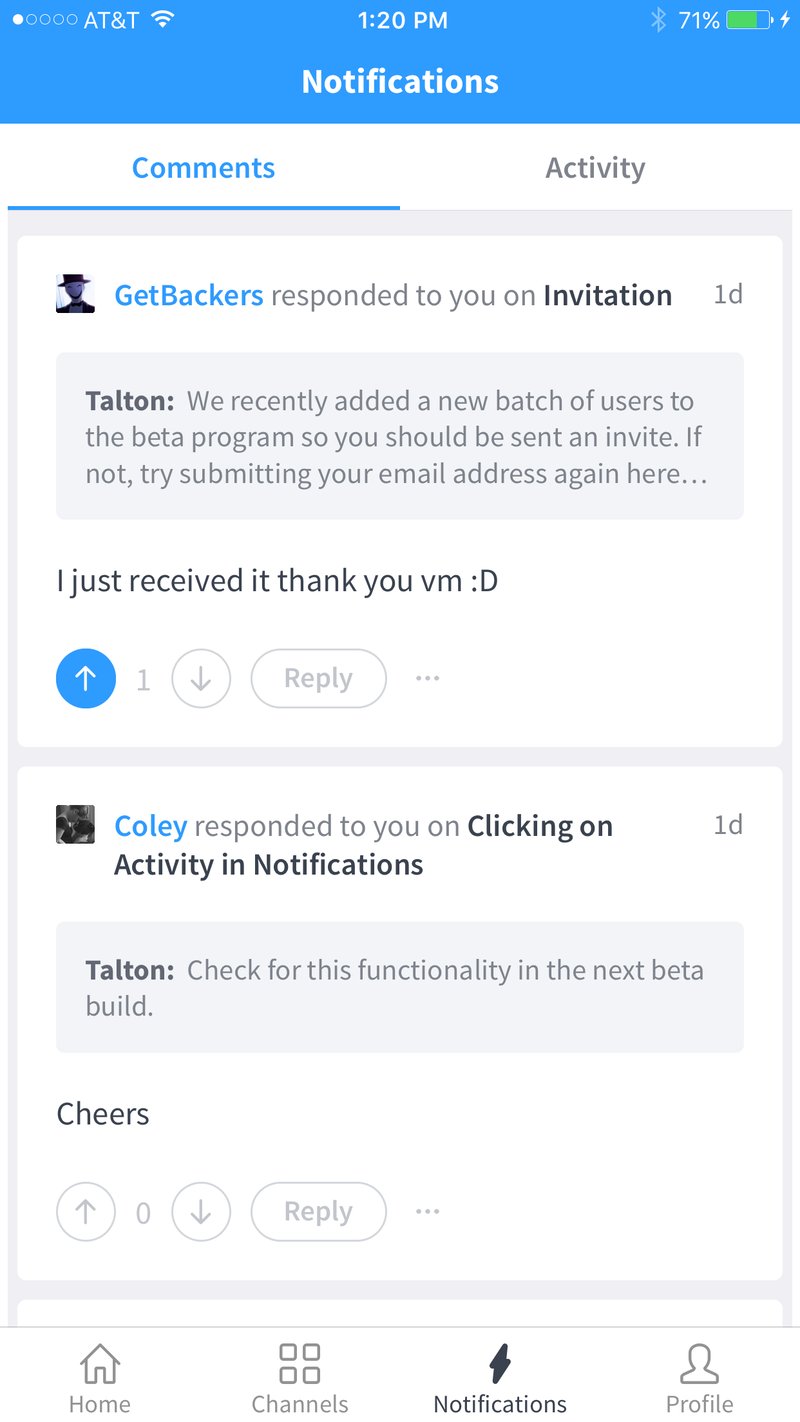
Task: Downvote the 'Cheers' comment
Action: [x=201, y=1211]
